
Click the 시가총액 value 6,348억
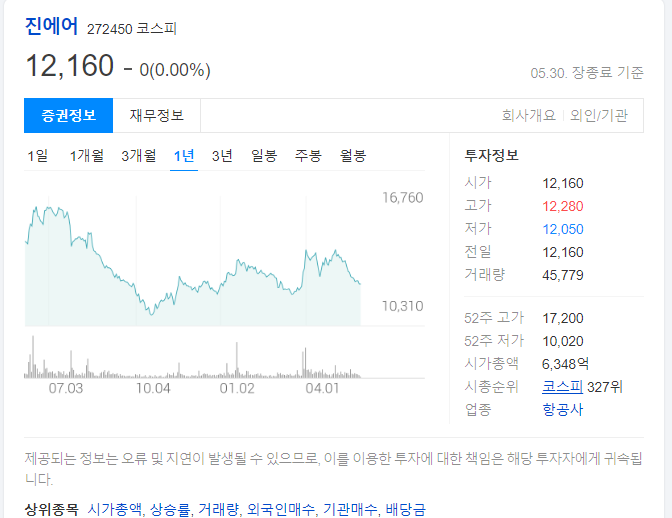tap(565, 364)
